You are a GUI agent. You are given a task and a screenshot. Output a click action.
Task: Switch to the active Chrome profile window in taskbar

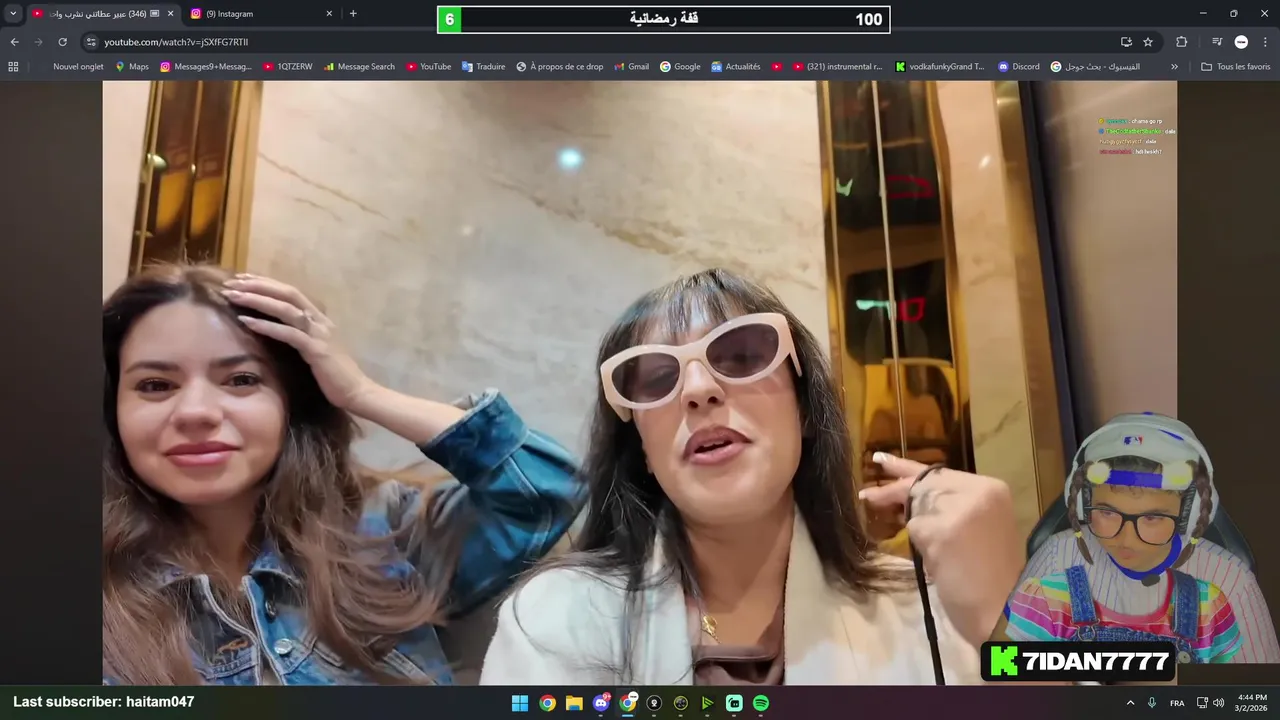628,703
